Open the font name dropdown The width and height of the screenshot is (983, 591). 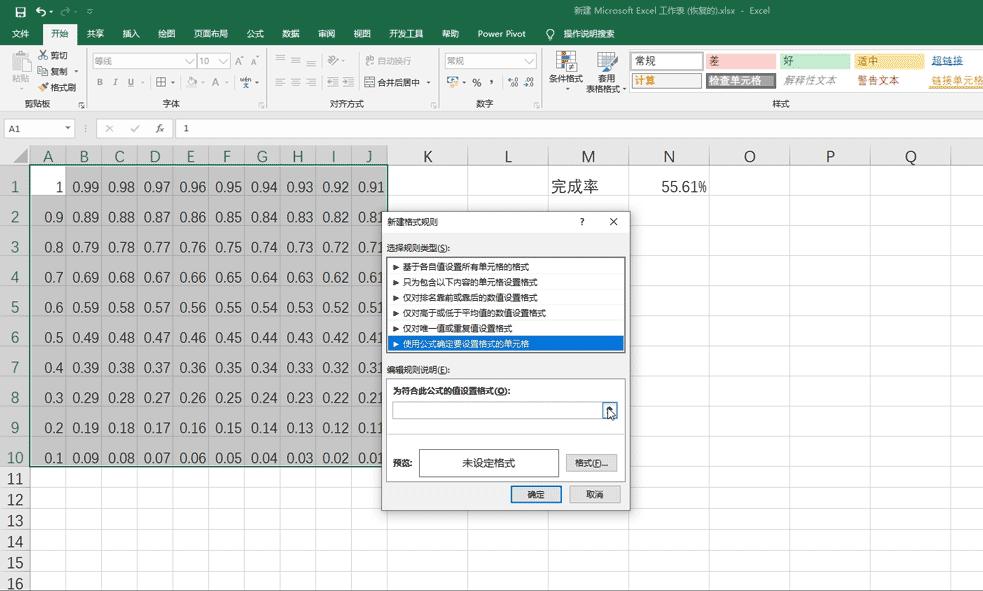[x=190, y=61]
